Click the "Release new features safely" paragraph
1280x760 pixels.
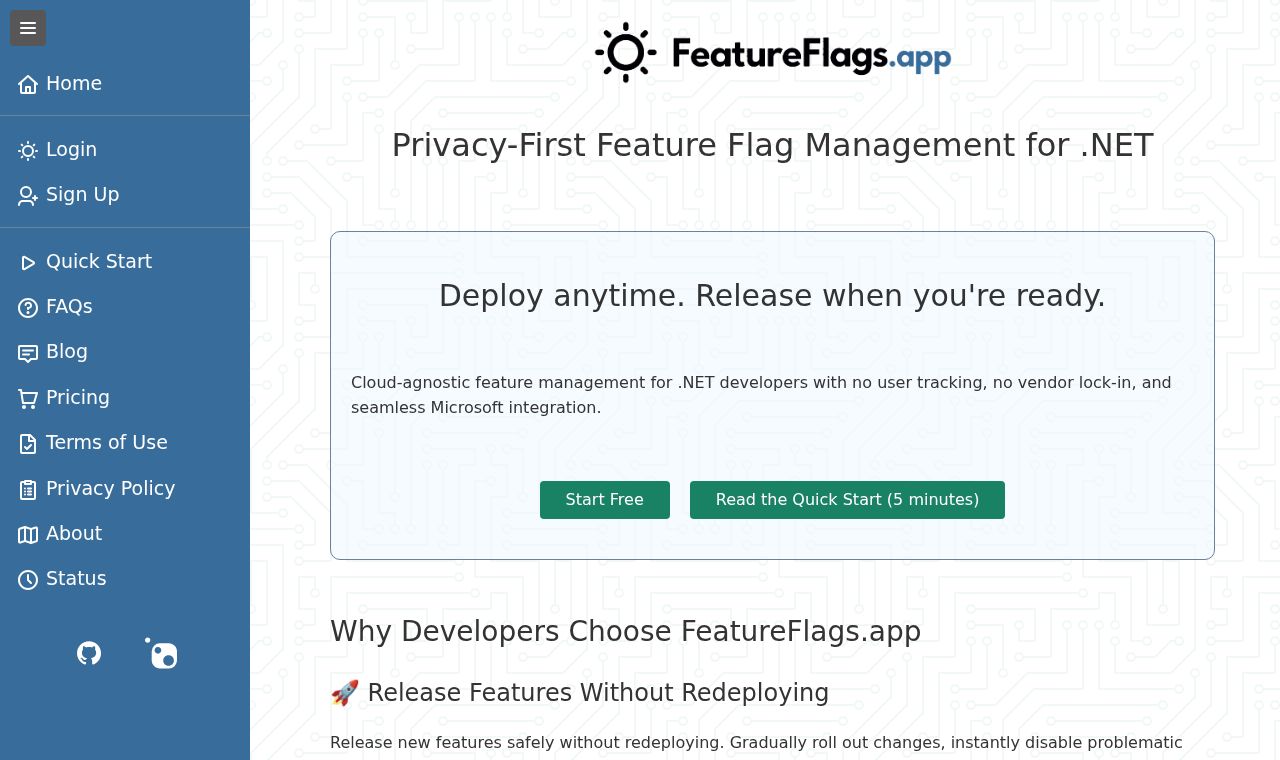[756, 743]
